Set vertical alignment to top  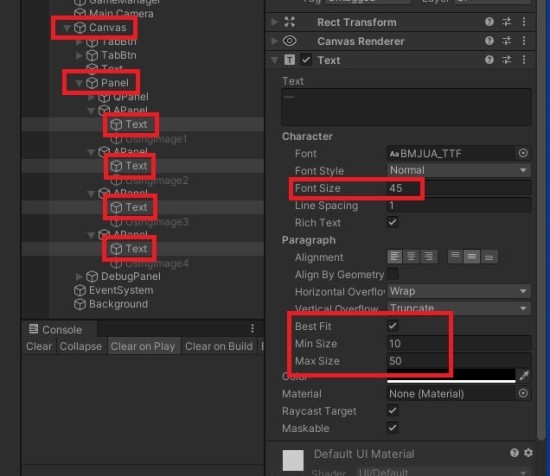pyautogui.click(x=455, y=257)
